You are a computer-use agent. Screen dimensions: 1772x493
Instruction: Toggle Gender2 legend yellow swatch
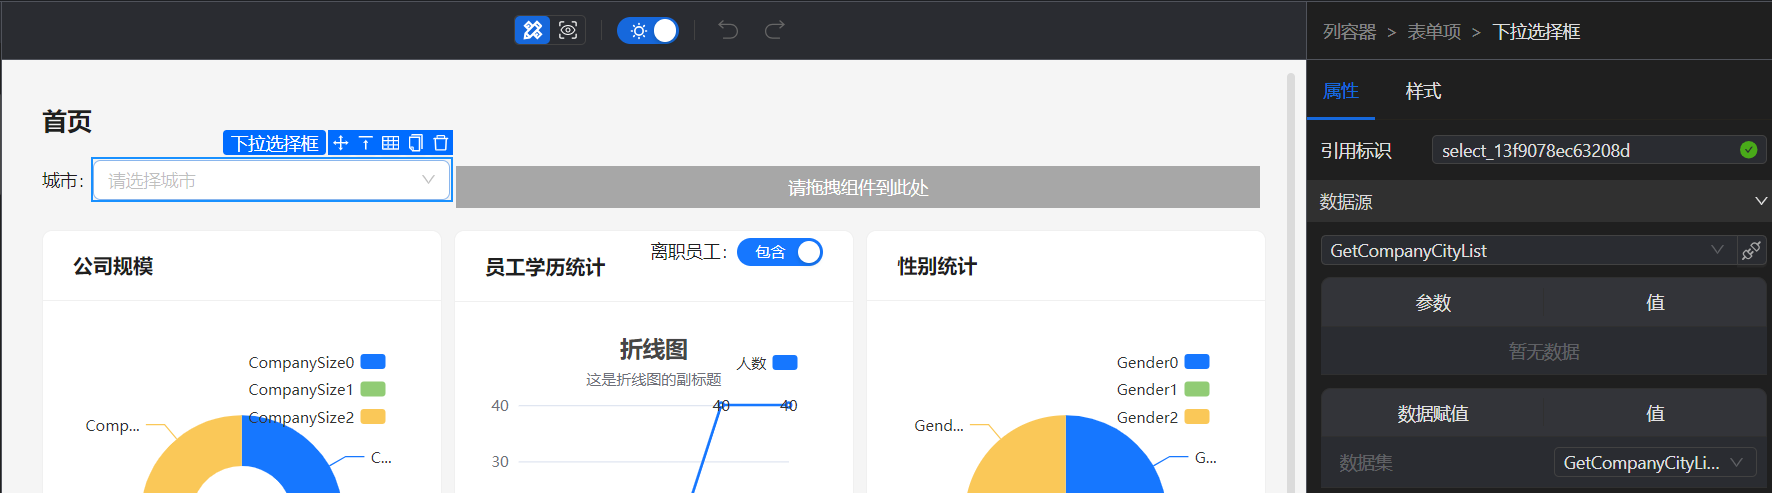(1197, 417)
